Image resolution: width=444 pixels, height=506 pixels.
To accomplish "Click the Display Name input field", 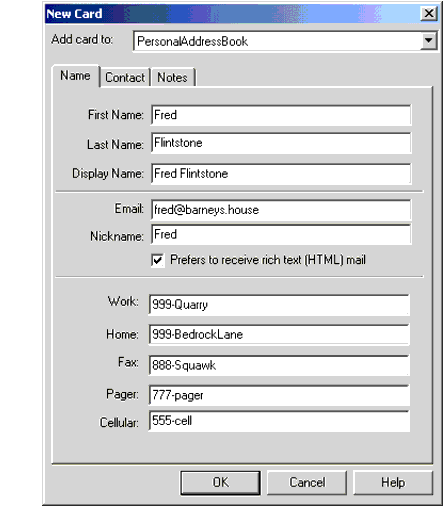I will pos(281,174).
